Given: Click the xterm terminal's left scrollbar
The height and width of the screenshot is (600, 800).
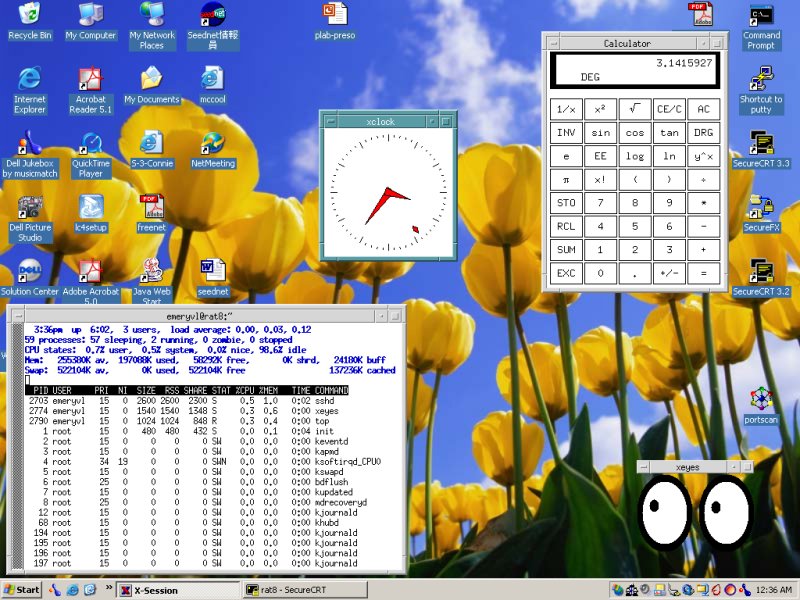Looking at the screenshot, I should coord(15,450).
